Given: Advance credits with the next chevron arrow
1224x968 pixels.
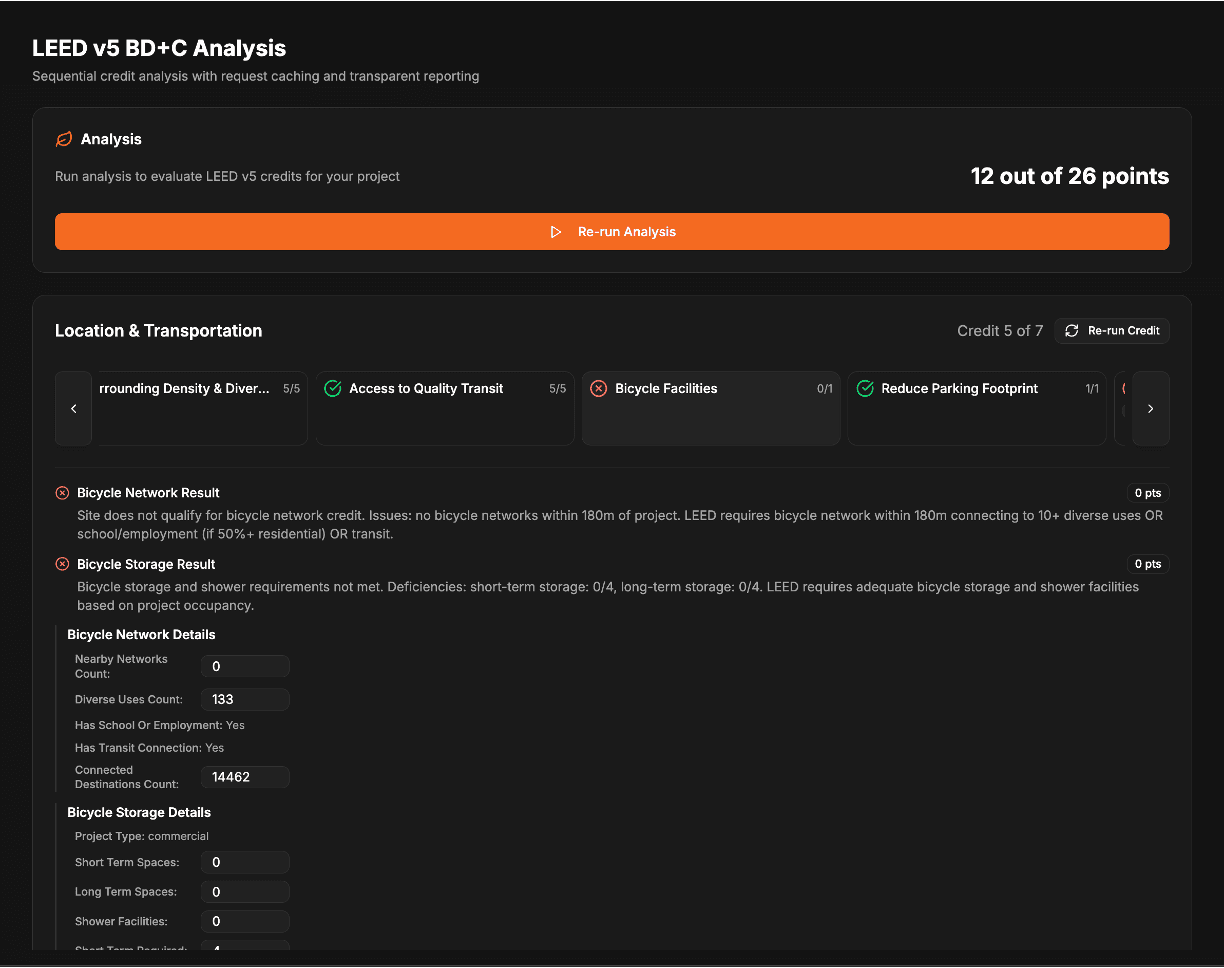Looking at the screenshot, I should [1150, 408].
